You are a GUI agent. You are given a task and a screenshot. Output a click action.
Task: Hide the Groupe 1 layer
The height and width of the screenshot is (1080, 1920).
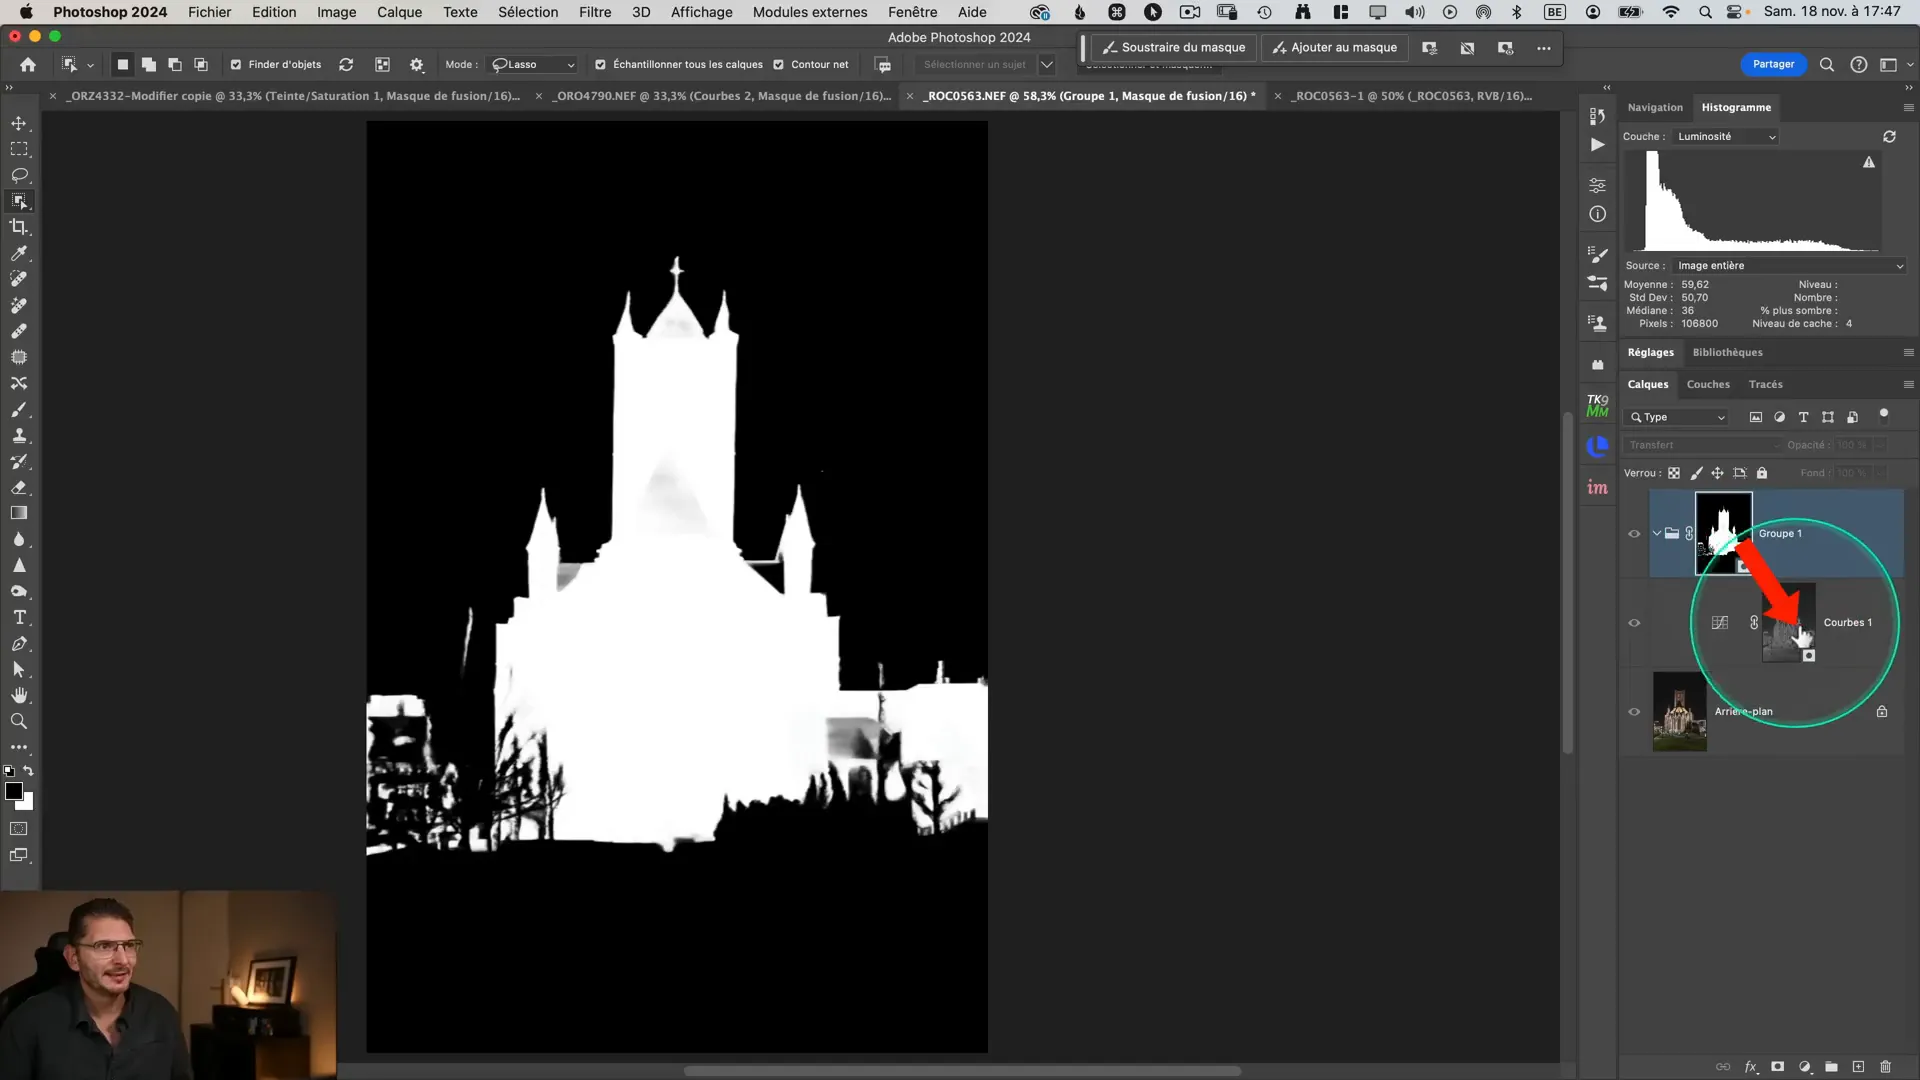[x=1634, y=533]
